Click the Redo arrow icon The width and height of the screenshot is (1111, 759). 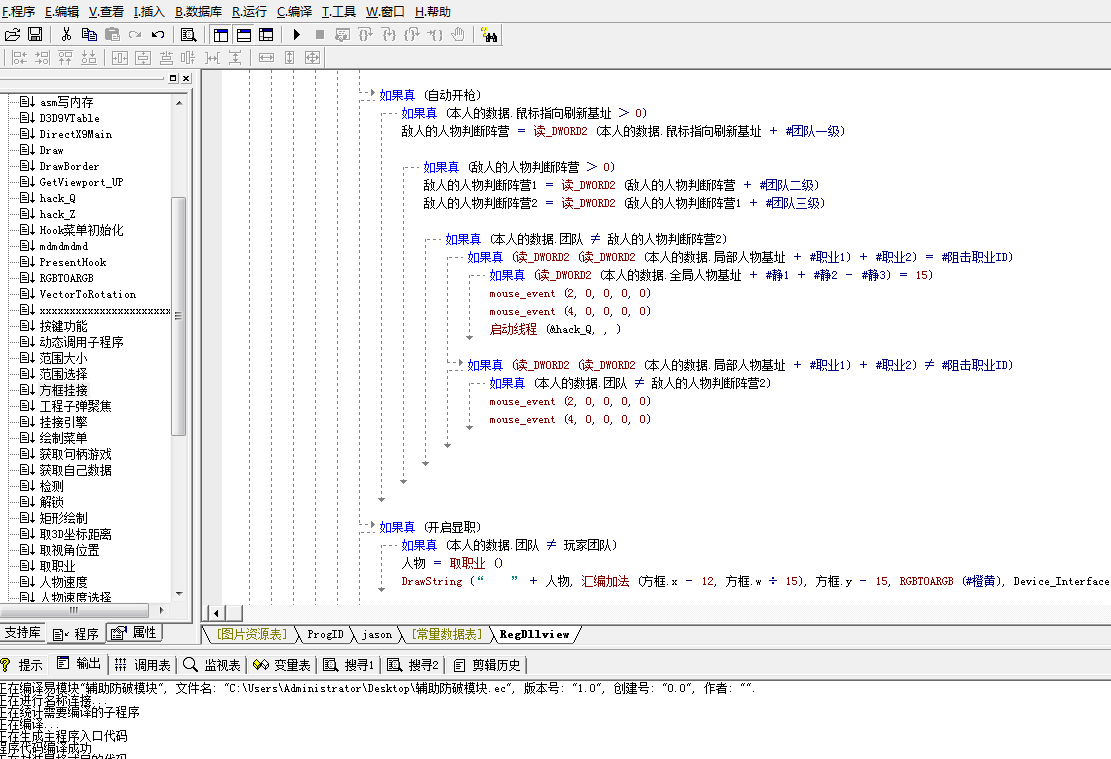[135, 34]
